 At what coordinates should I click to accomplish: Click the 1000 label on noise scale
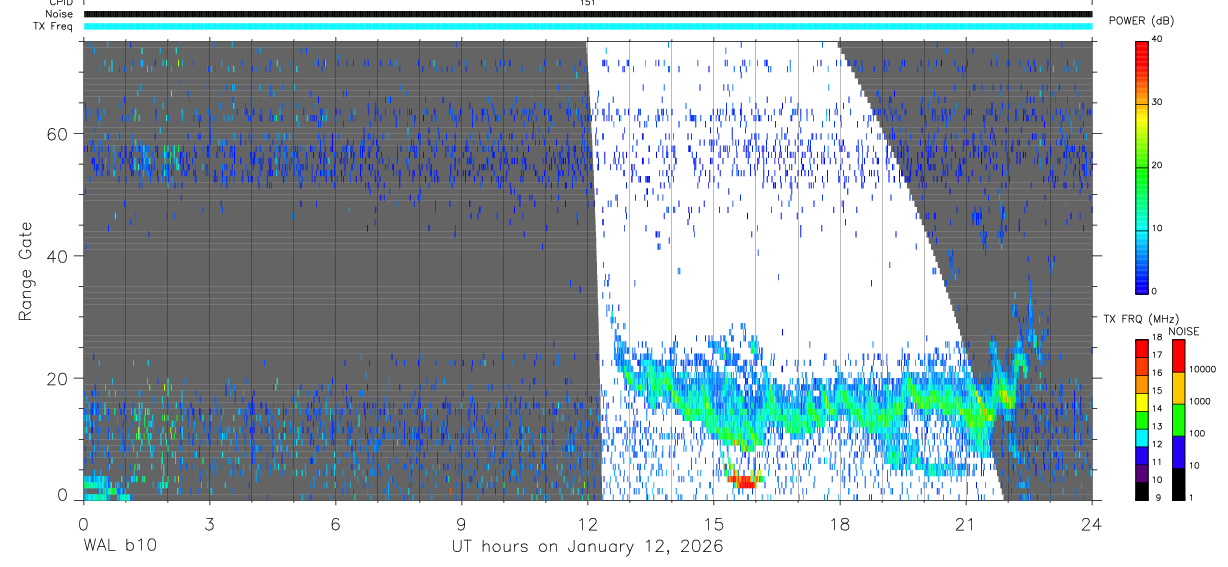pos(1200,402)
